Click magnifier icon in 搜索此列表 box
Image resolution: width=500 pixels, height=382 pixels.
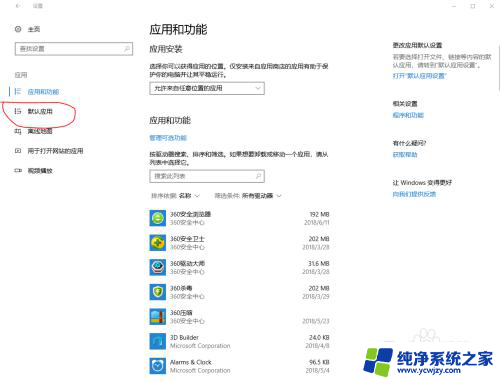(x=258, y=176)
